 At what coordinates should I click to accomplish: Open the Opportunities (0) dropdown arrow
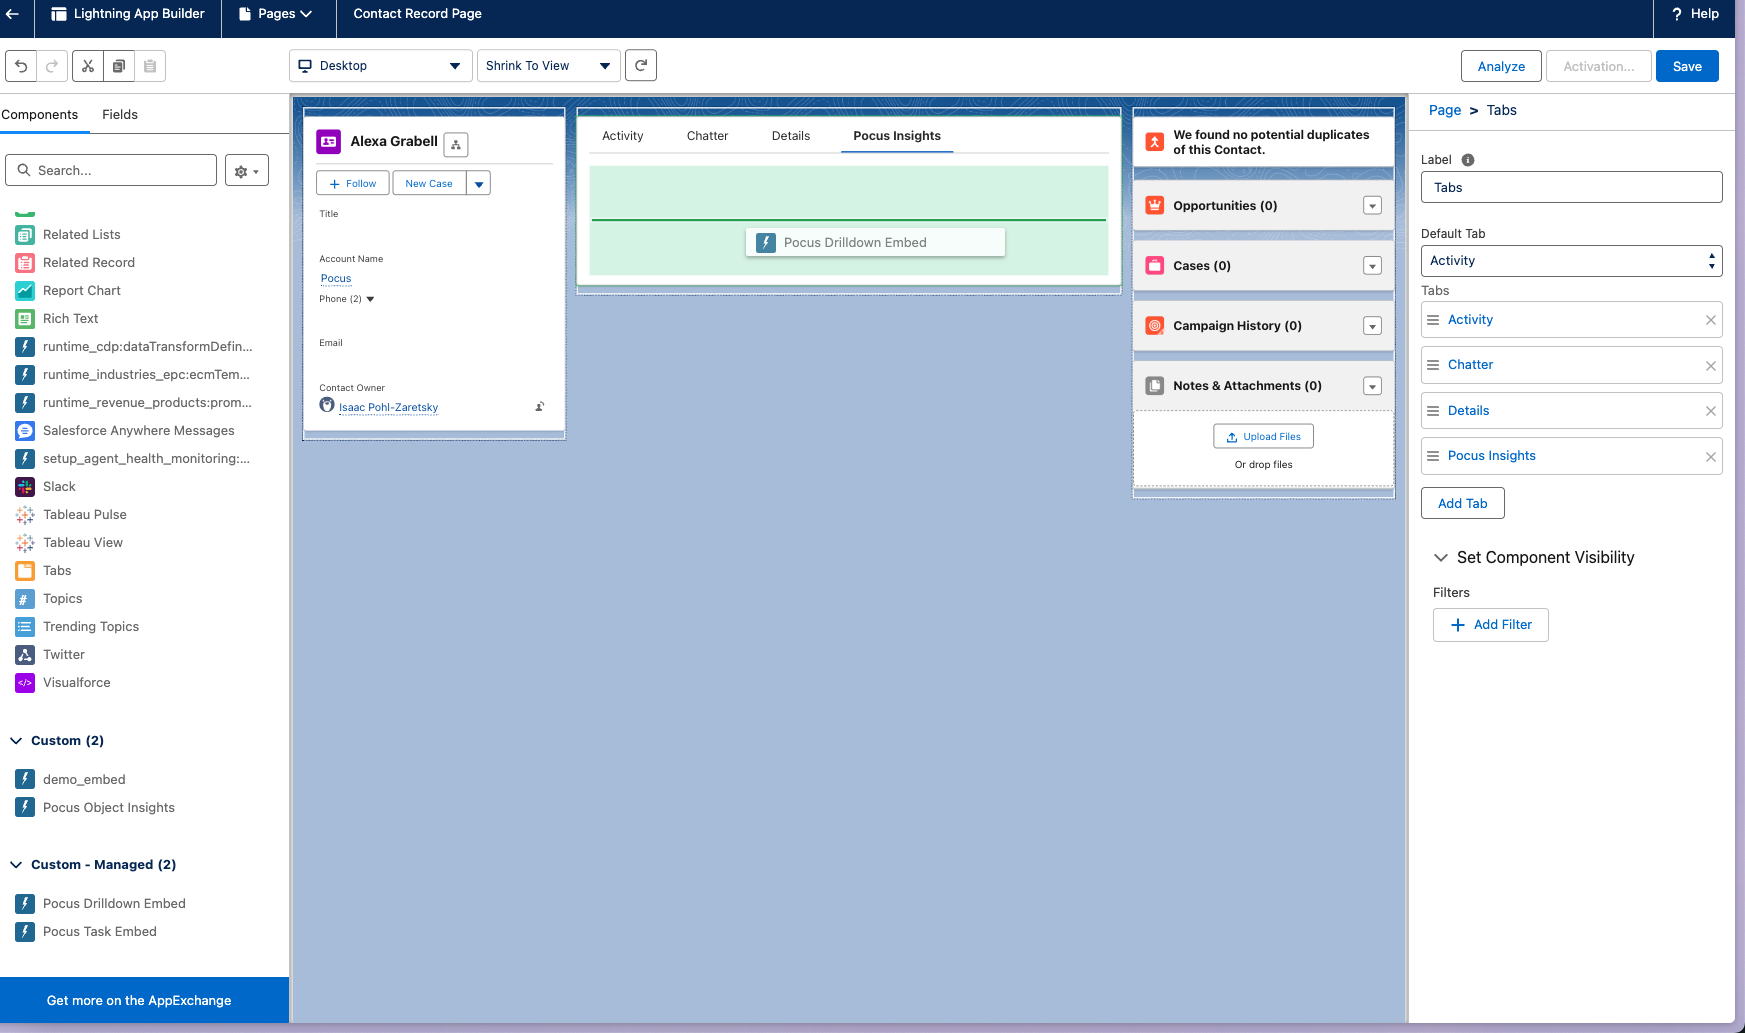1373,206
